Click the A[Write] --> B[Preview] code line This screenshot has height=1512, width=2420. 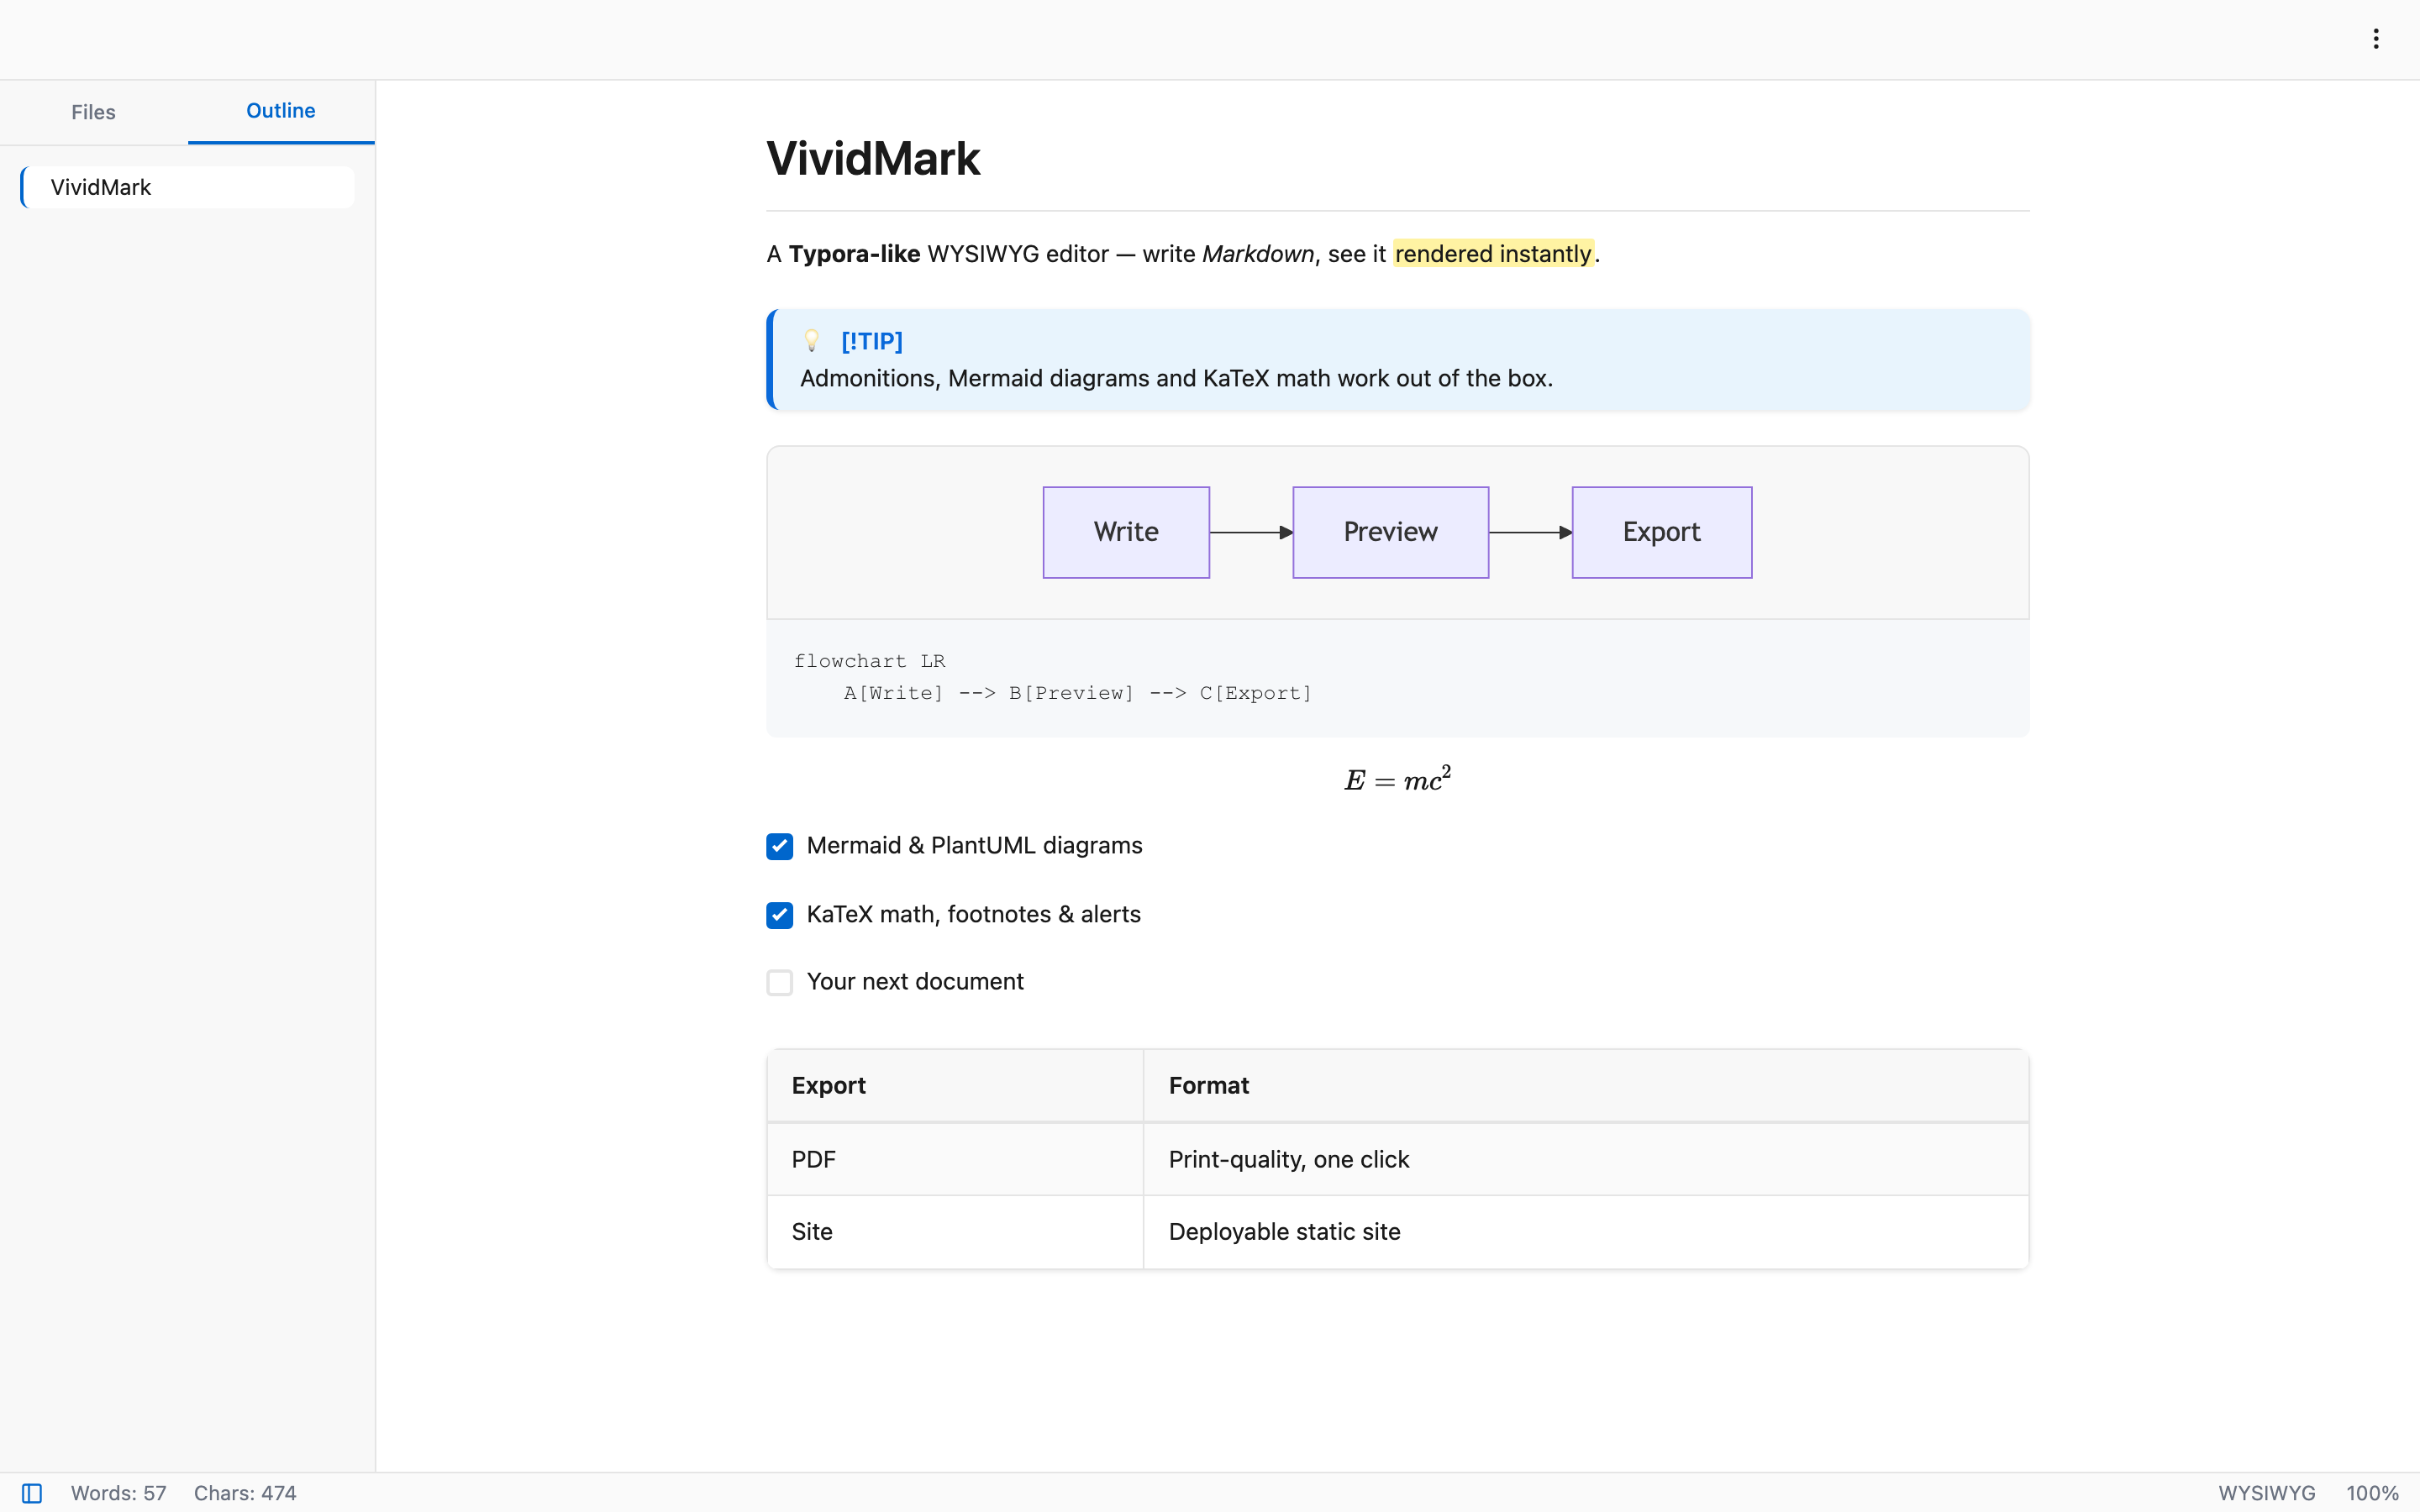pyautogui.click(x=1077, y=693)
